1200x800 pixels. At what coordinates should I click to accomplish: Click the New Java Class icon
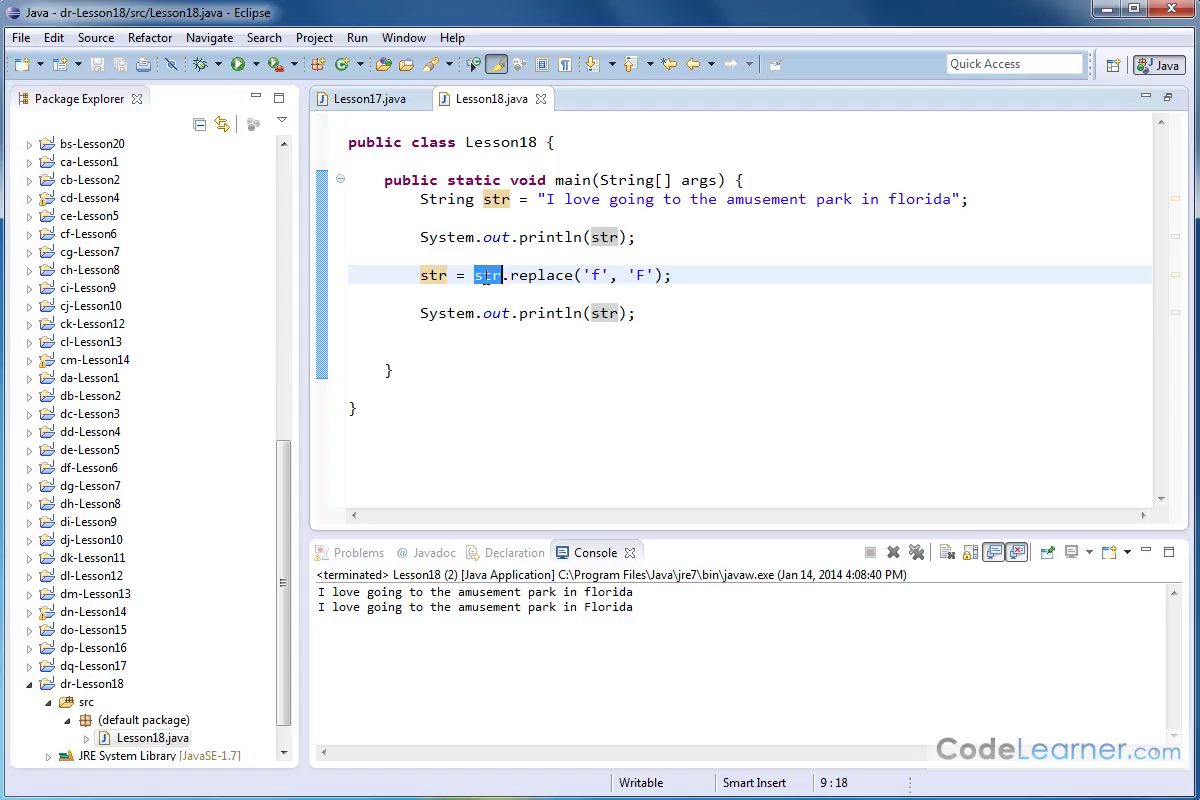[x=342, y=64]
